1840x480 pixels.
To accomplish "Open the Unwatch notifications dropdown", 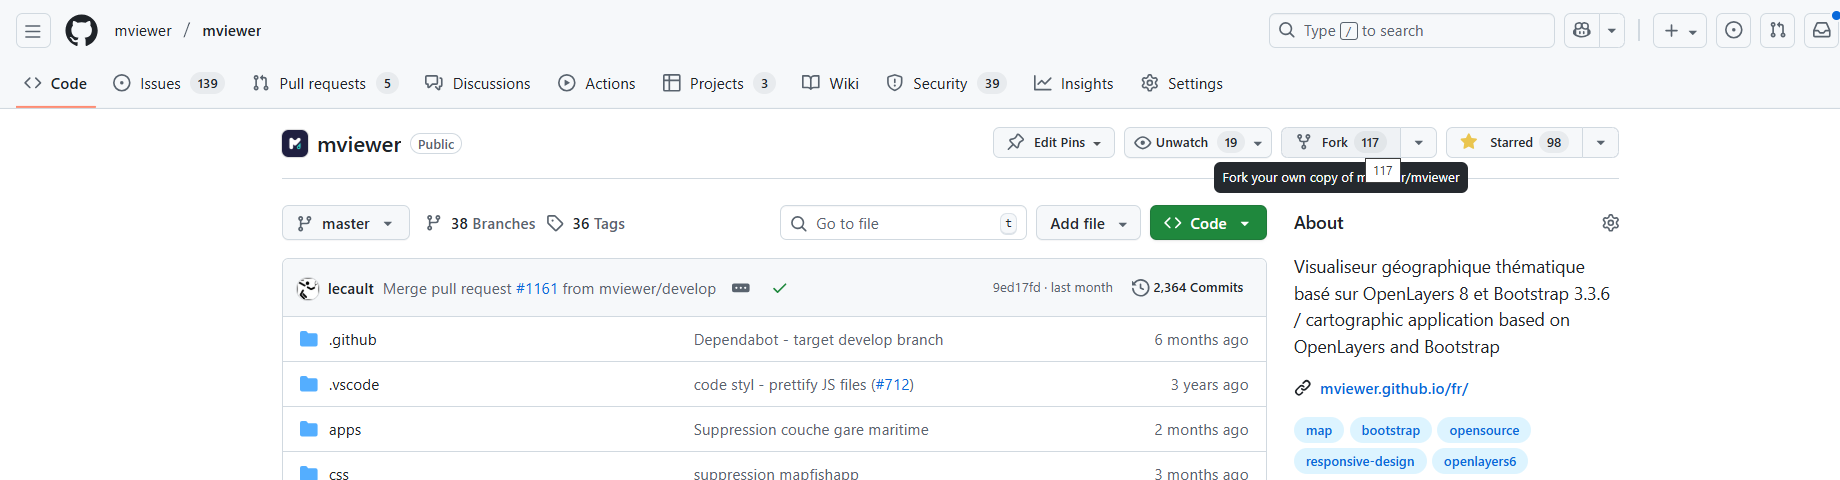I will coord(1198,143).
